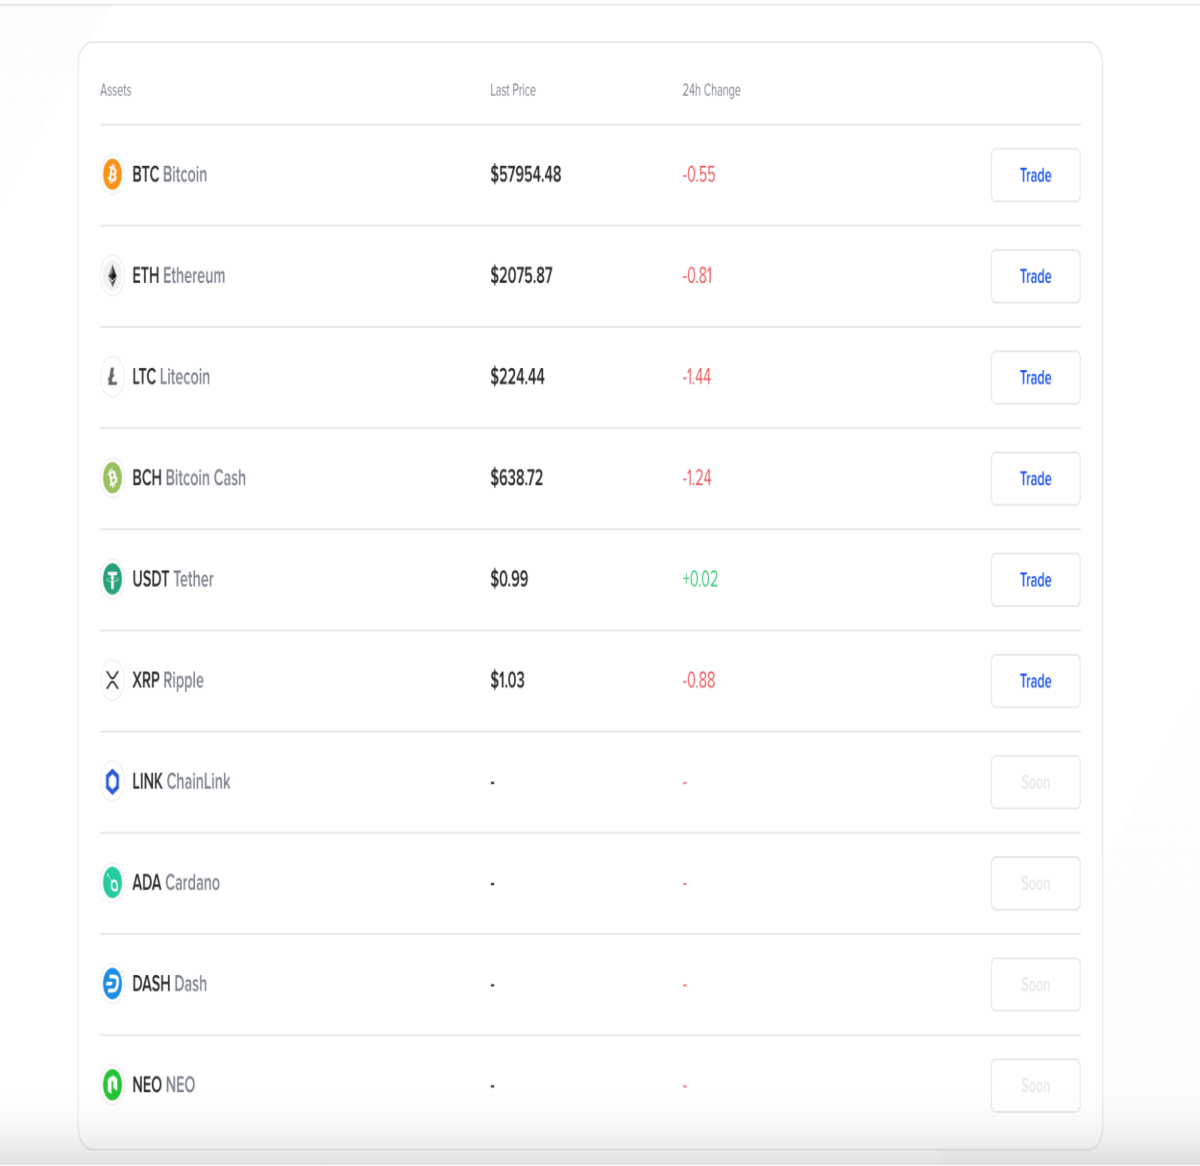This screenshot has height=1166, width=1200.
Task: Click the Bitcoin Cash green icon
Action: (112, 478)
